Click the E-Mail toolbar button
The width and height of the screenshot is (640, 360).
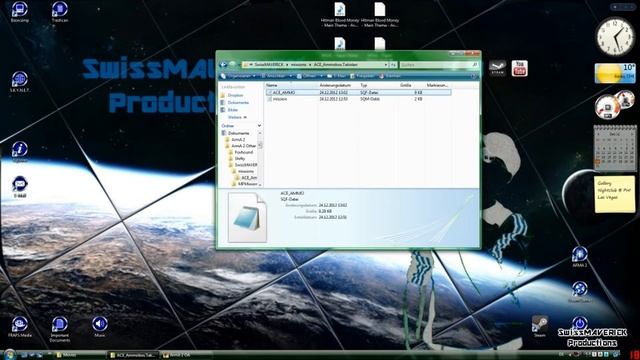pyautogui.click(x=337, y=76)
